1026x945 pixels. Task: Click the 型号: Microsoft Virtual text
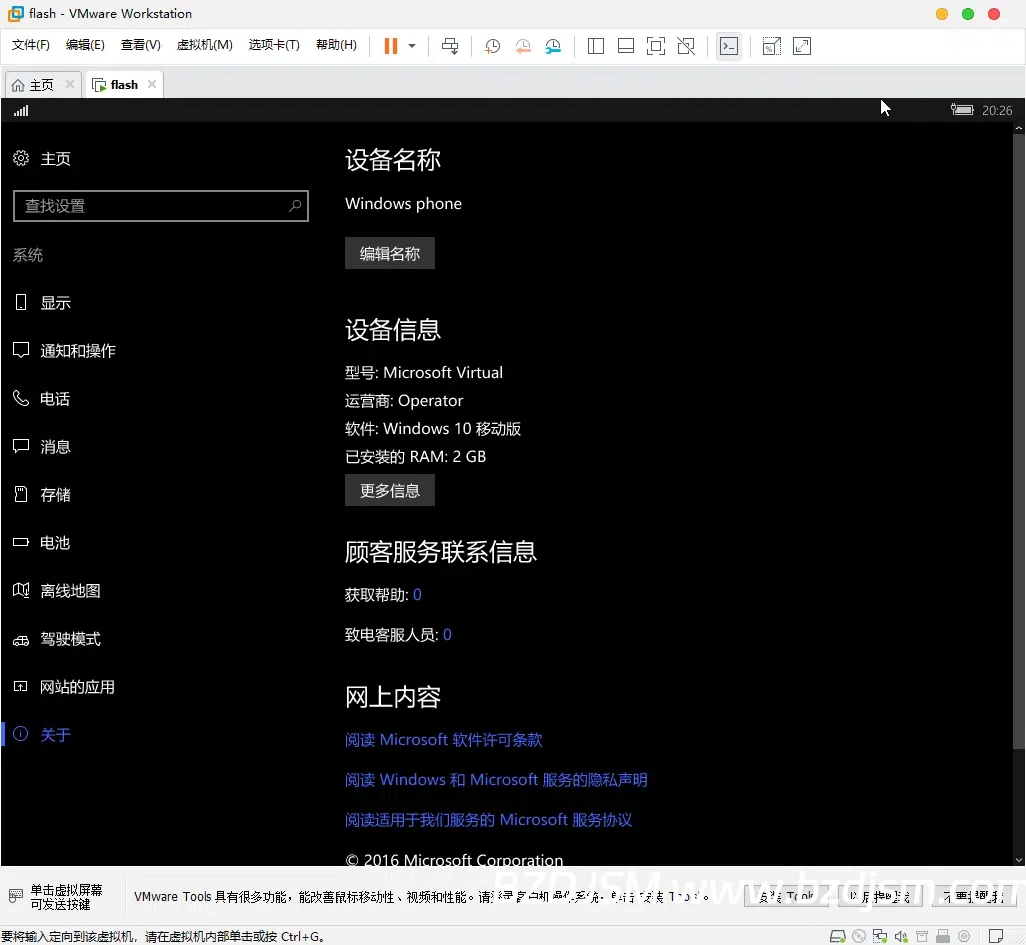tap(424, 372)
